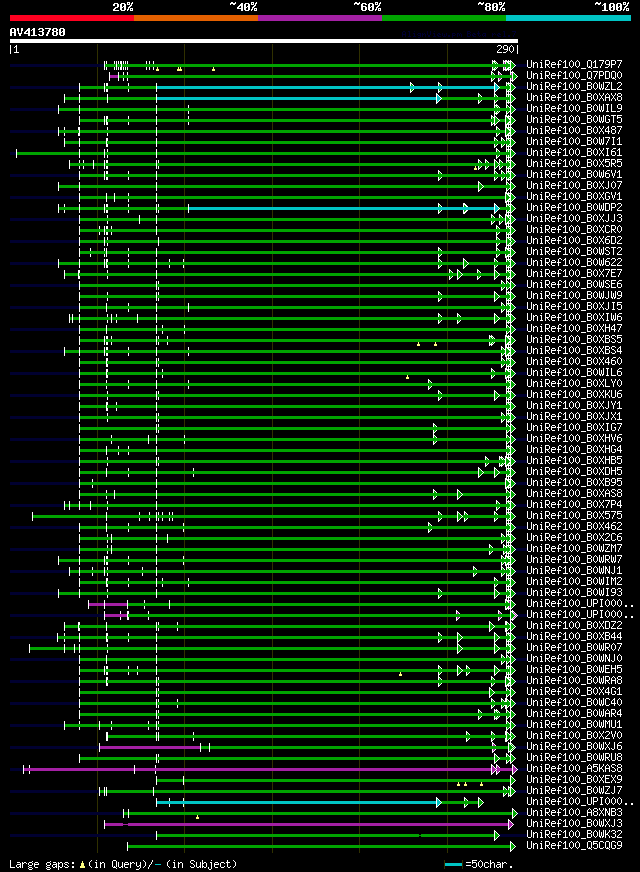Viewport: 640px width, 872px height.
Task: Select the UniRef100_B0WIM2 label
Action: click(x=574, y=582)
